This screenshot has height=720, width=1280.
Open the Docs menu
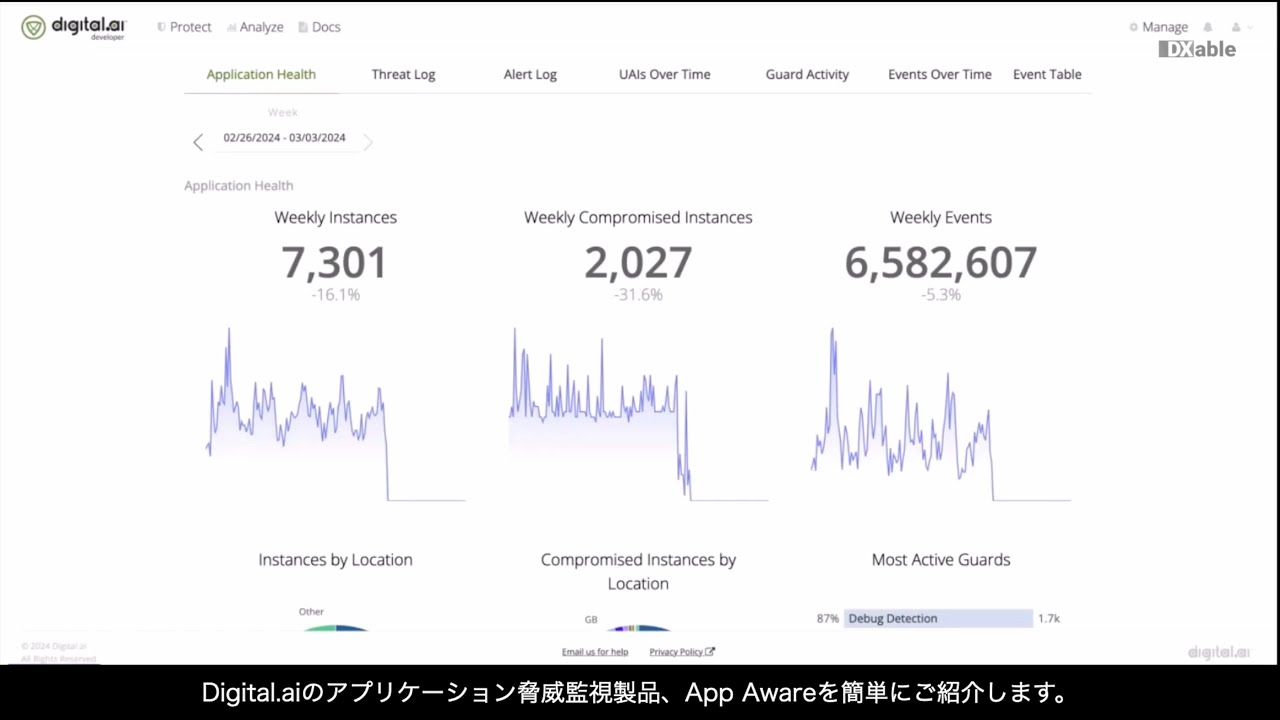click(320, 27)
